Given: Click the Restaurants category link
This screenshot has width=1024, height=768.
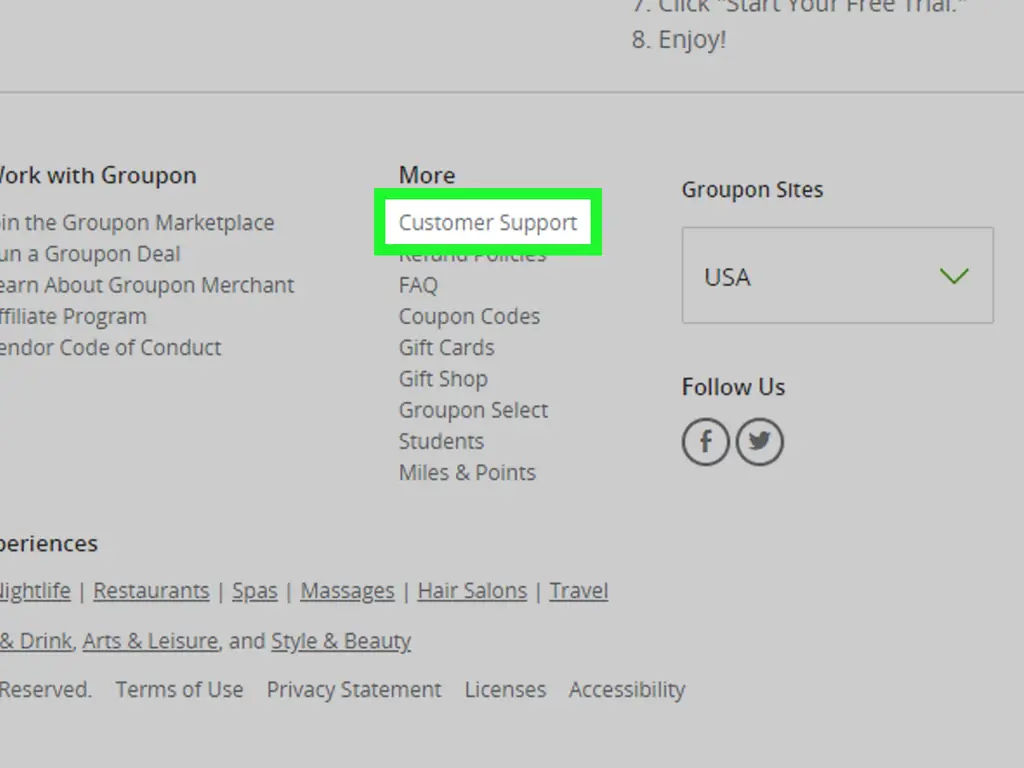Looking at the screenshot, I should (x=151, y=591).
